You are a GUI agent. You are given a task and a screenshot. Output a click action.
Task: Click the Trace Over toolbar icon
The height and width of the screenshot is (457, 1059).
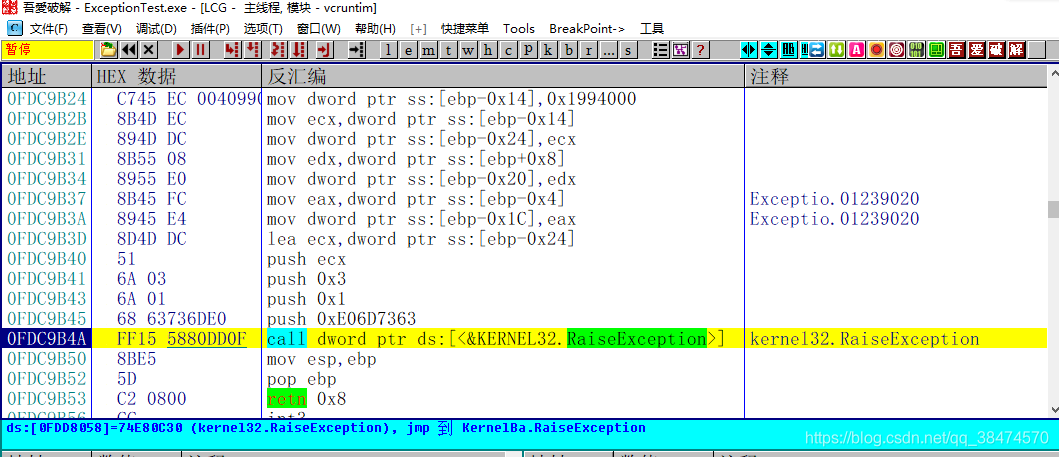(299, 49)
